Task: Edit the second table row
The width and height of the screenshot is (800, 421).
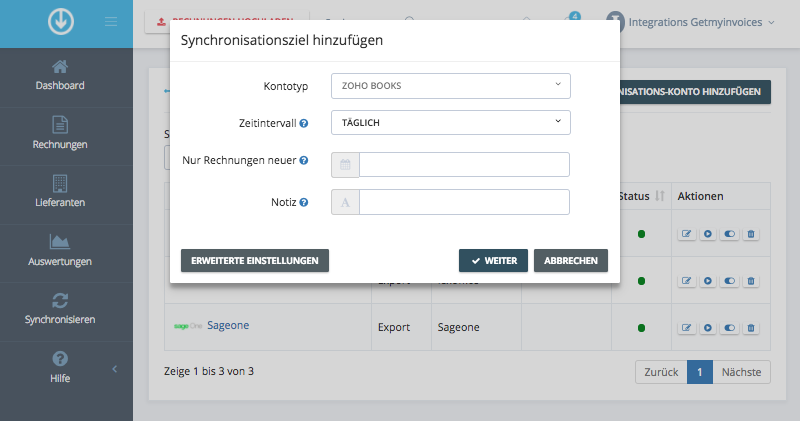Action: point(687,281)
